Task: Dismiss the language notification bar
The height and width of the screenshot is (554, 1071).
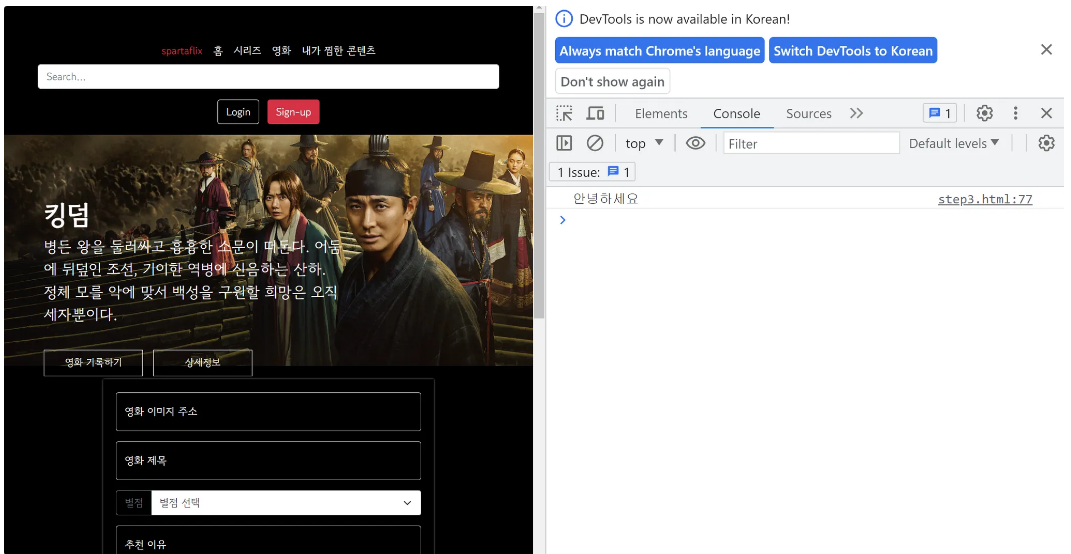Action: (1046, 49)
